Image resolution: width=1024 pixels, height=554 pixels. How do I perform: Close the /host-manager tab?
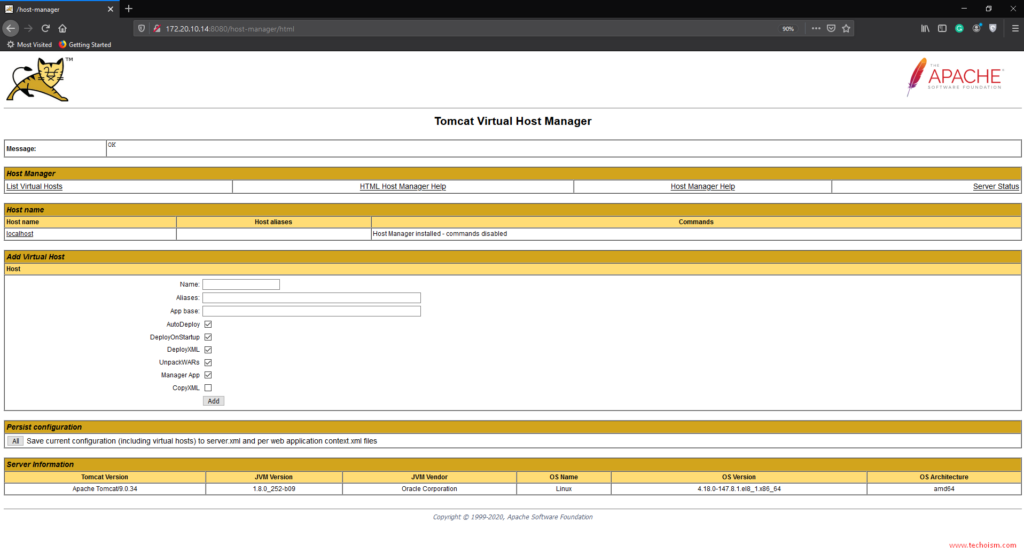[x=110, y=9]
